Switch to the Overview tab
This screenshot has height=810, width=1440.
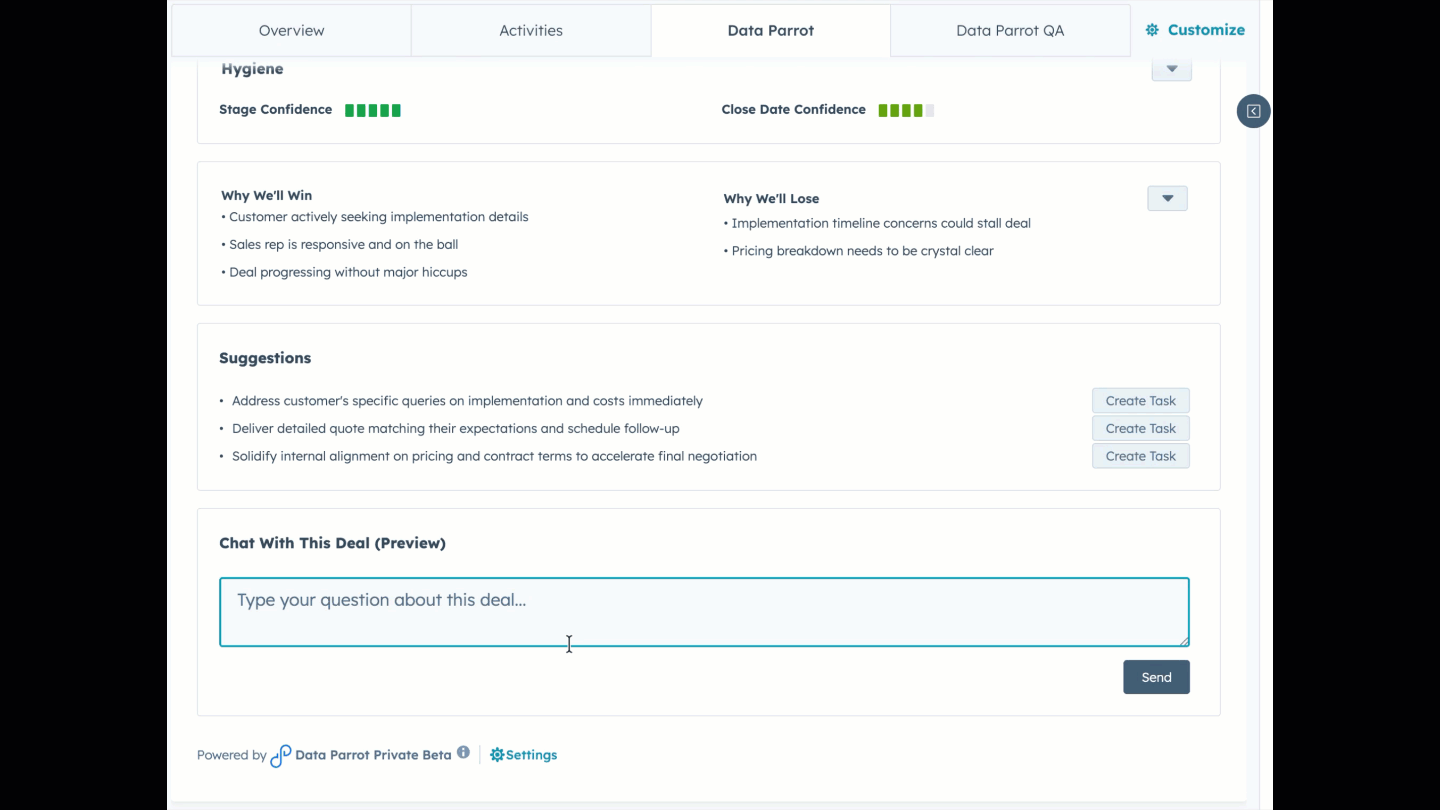pyautogui.click(x=291, y=30)
